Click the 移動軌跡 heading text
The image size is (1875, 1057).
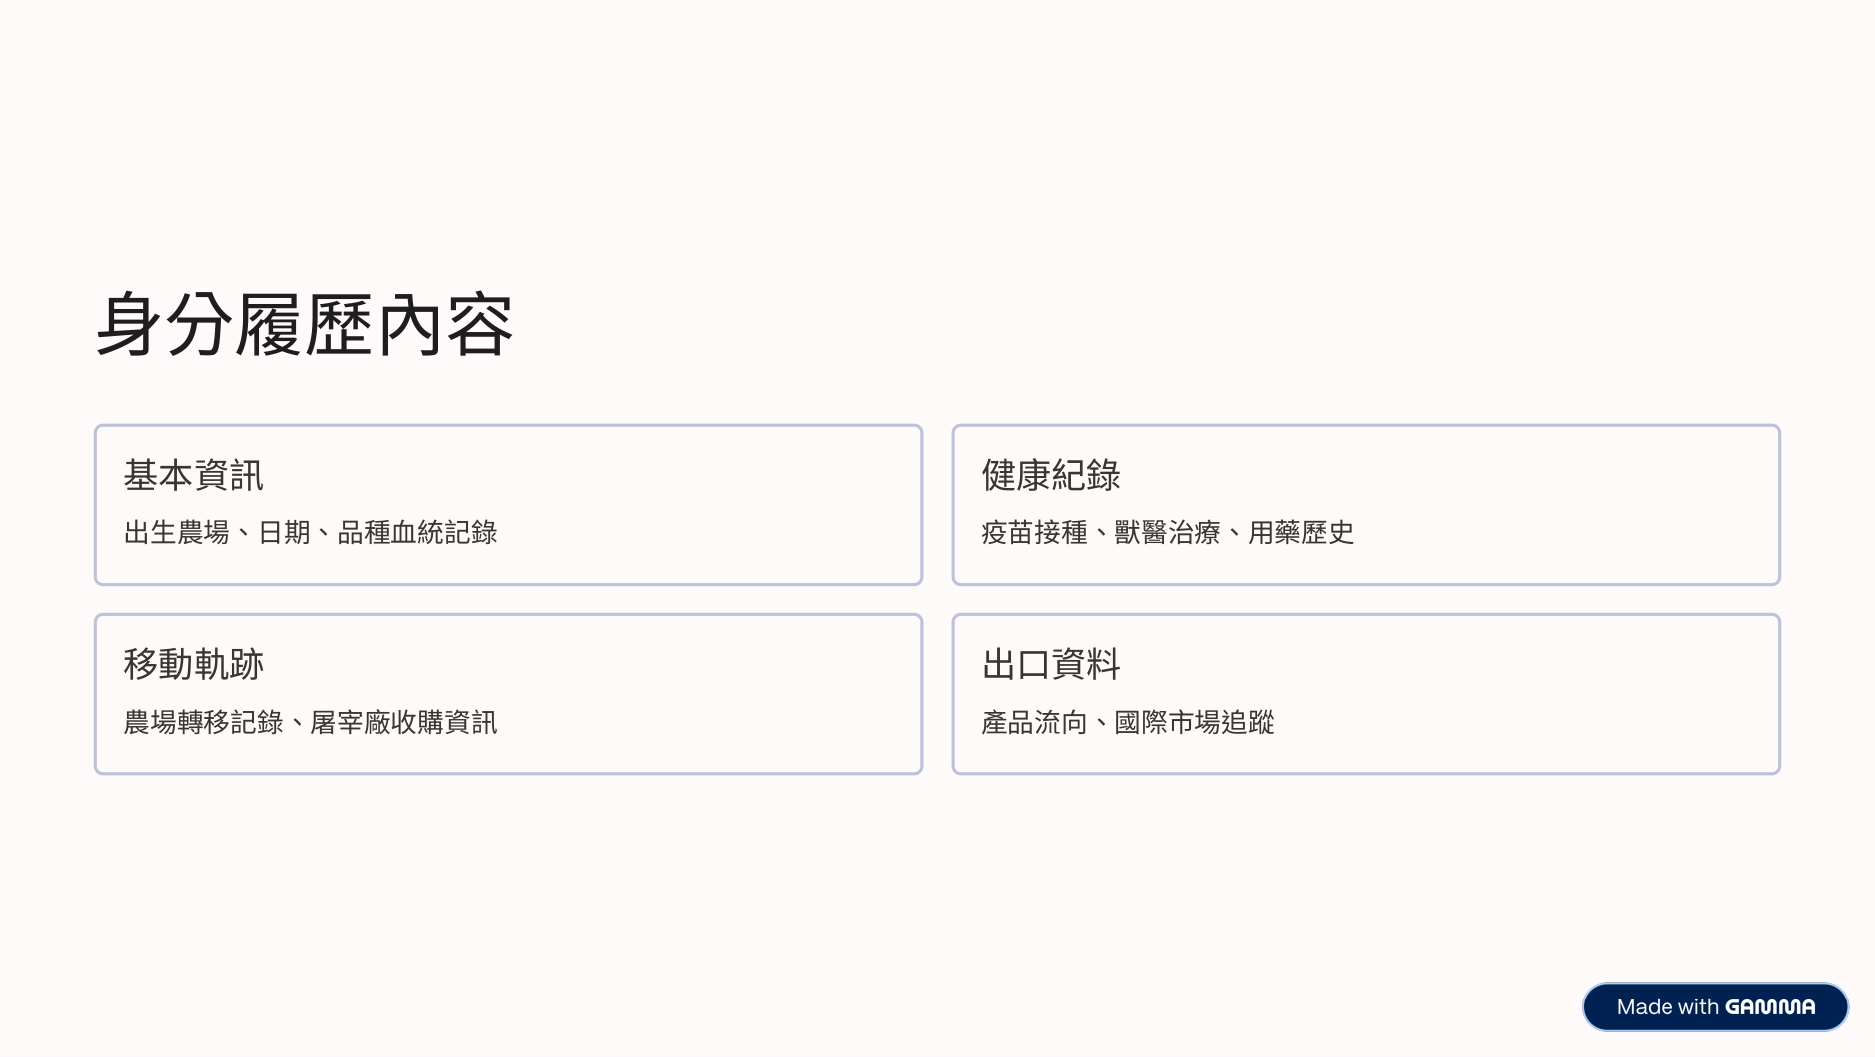[194, 665]
